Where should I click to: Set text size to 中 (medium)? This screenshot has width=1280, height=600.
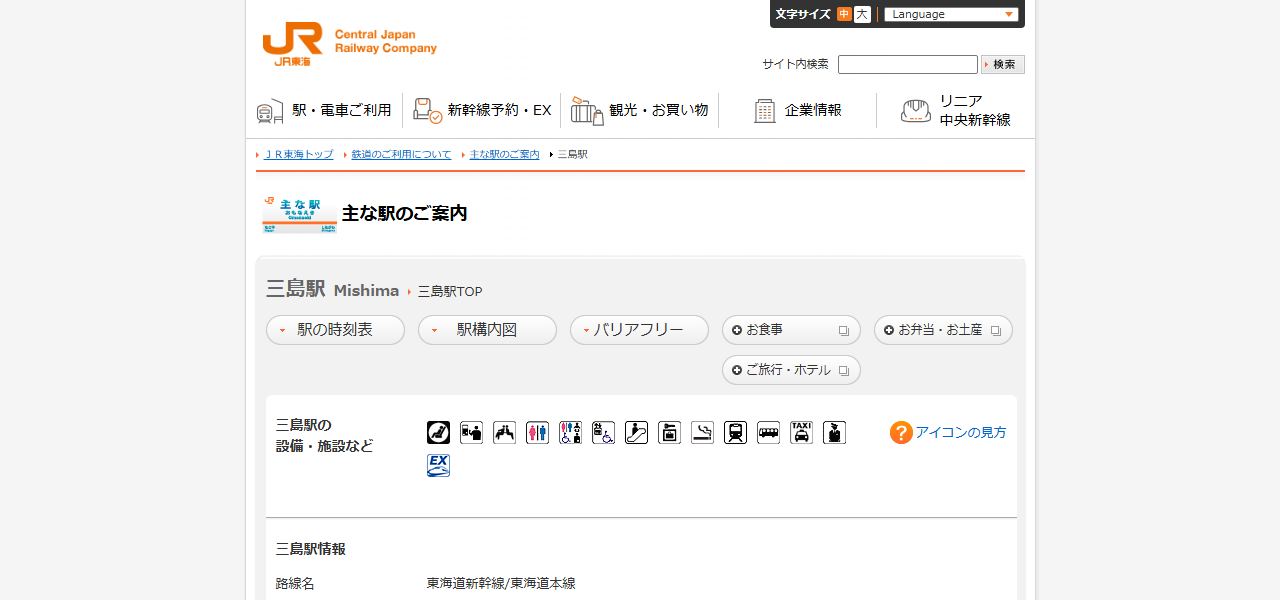pyautogui.click(x=844, y=14)
